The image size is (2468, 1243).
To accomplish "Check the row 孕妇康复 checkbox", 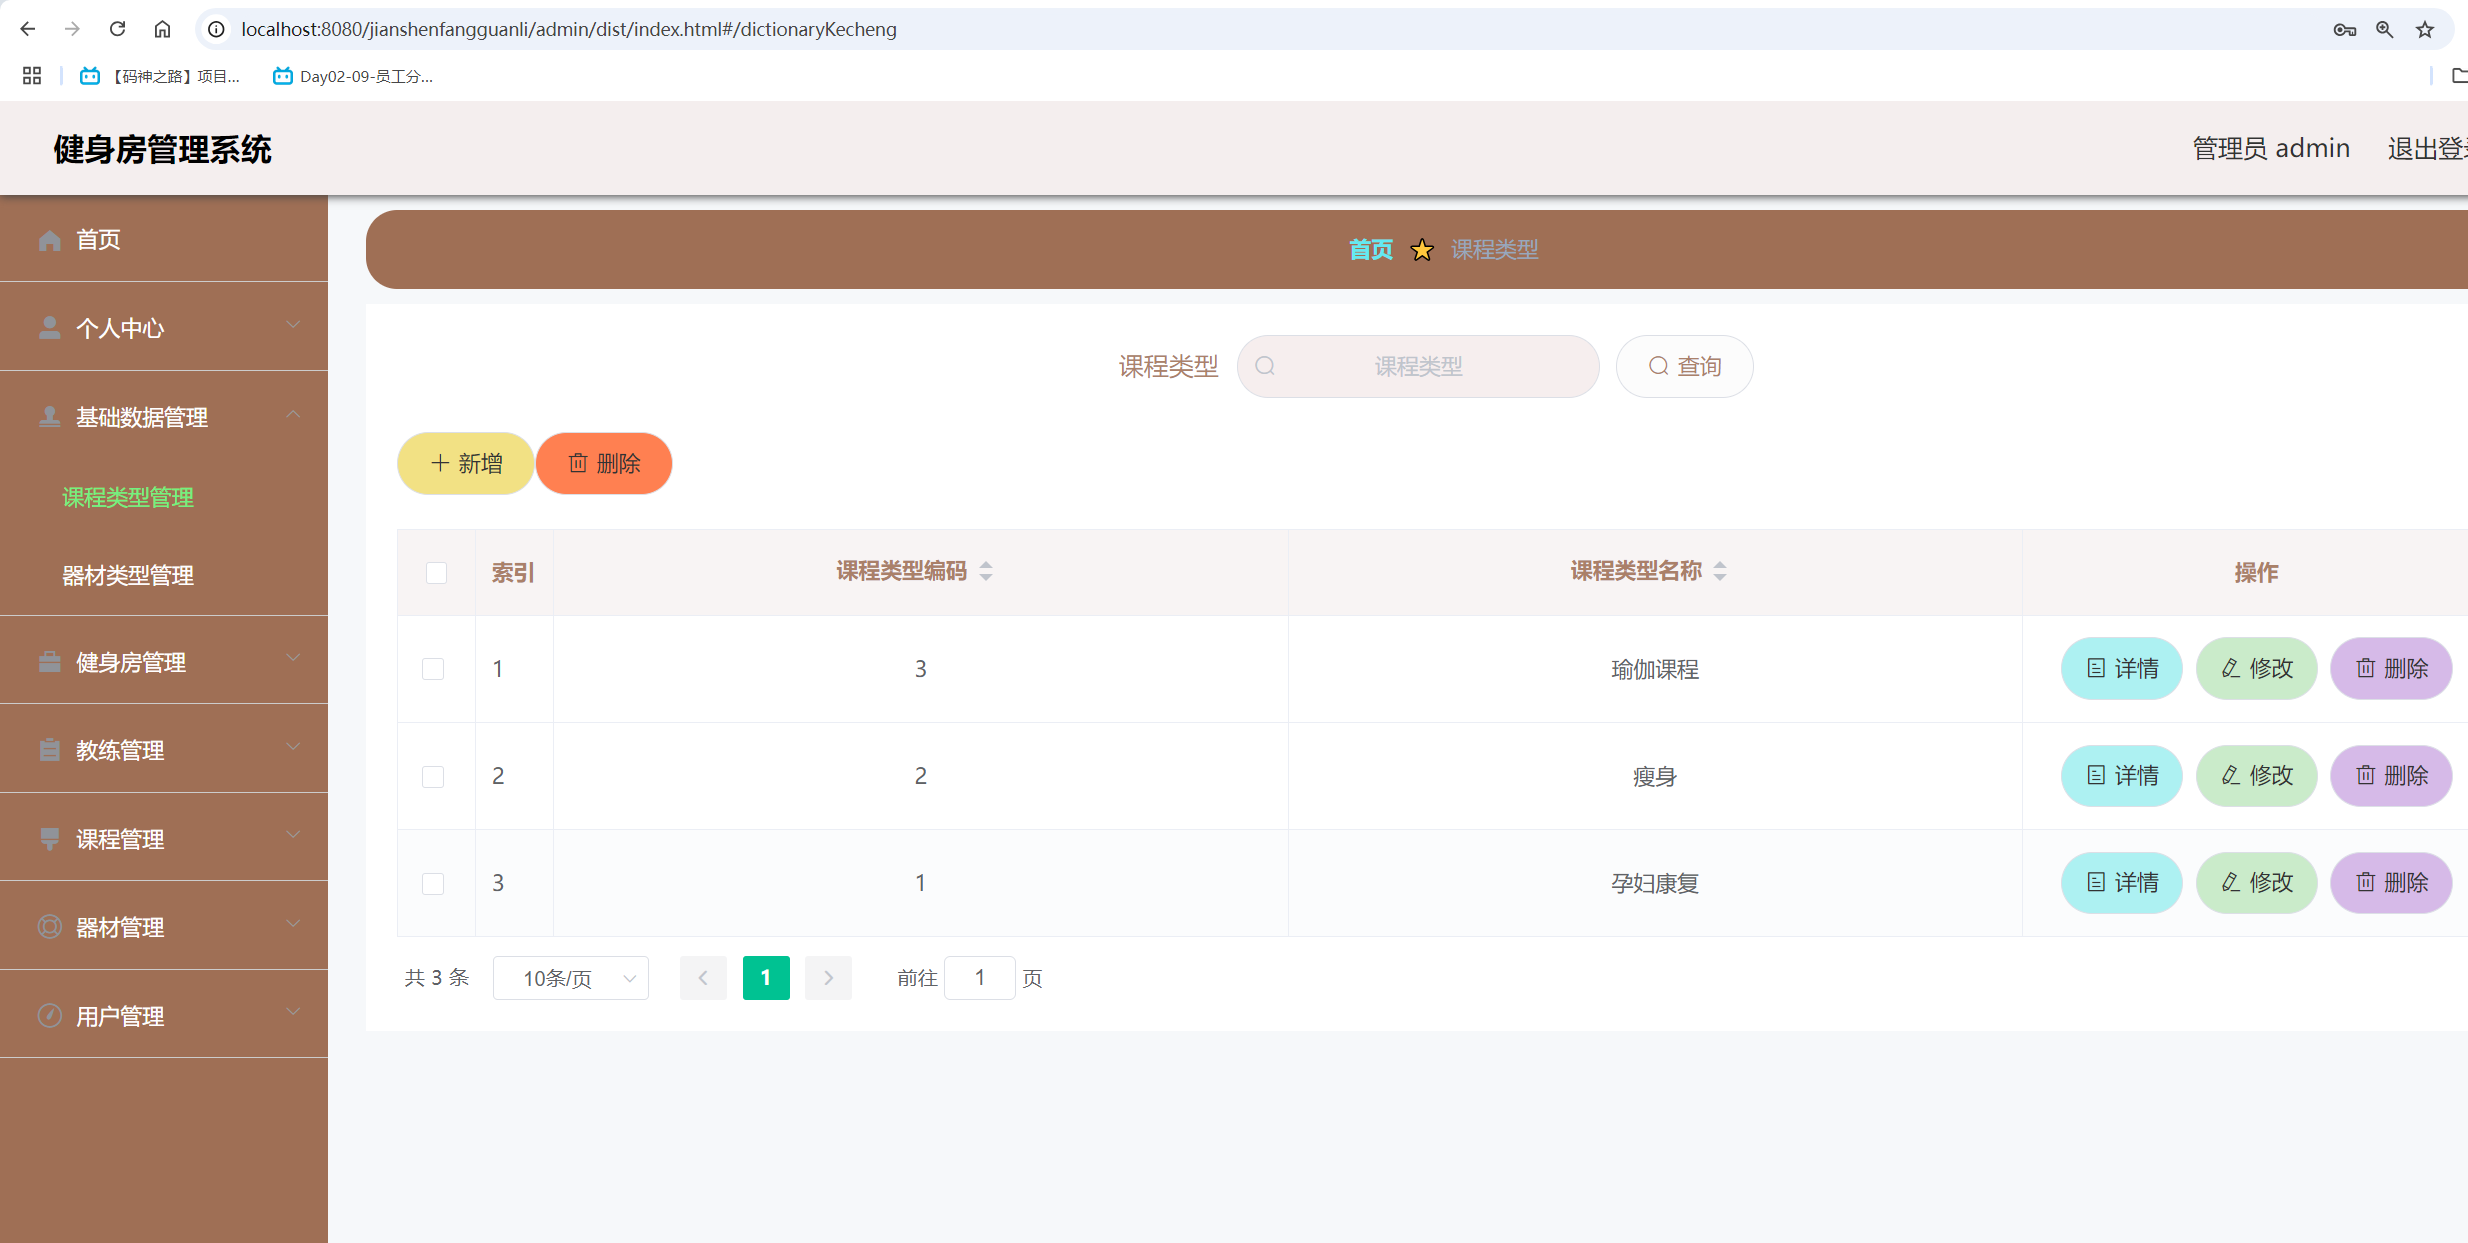I will tap(433, 884).
